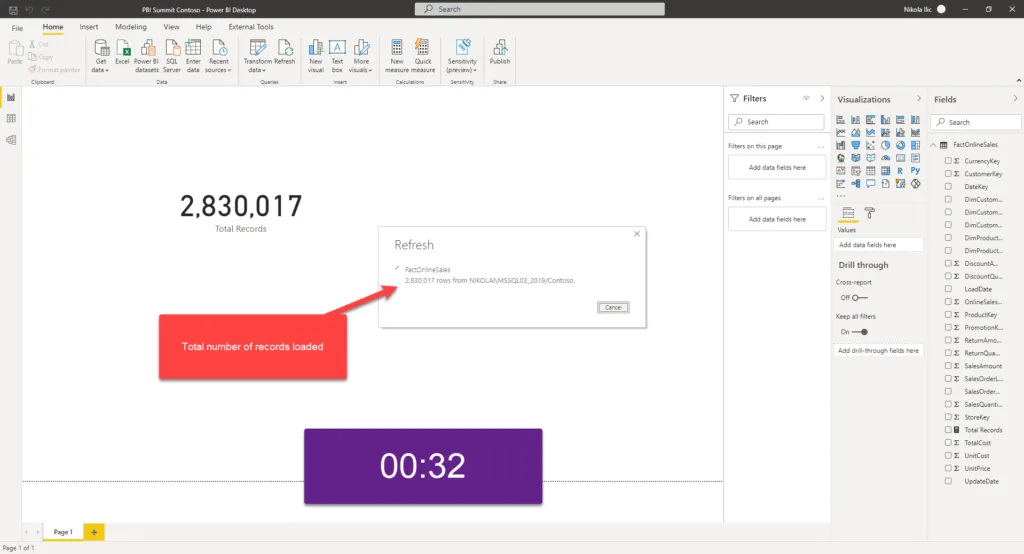Image resolution: width=1024 pixels, height=554 pixels.
Task: Check the CustomerKey field
Action: [948, 174]
